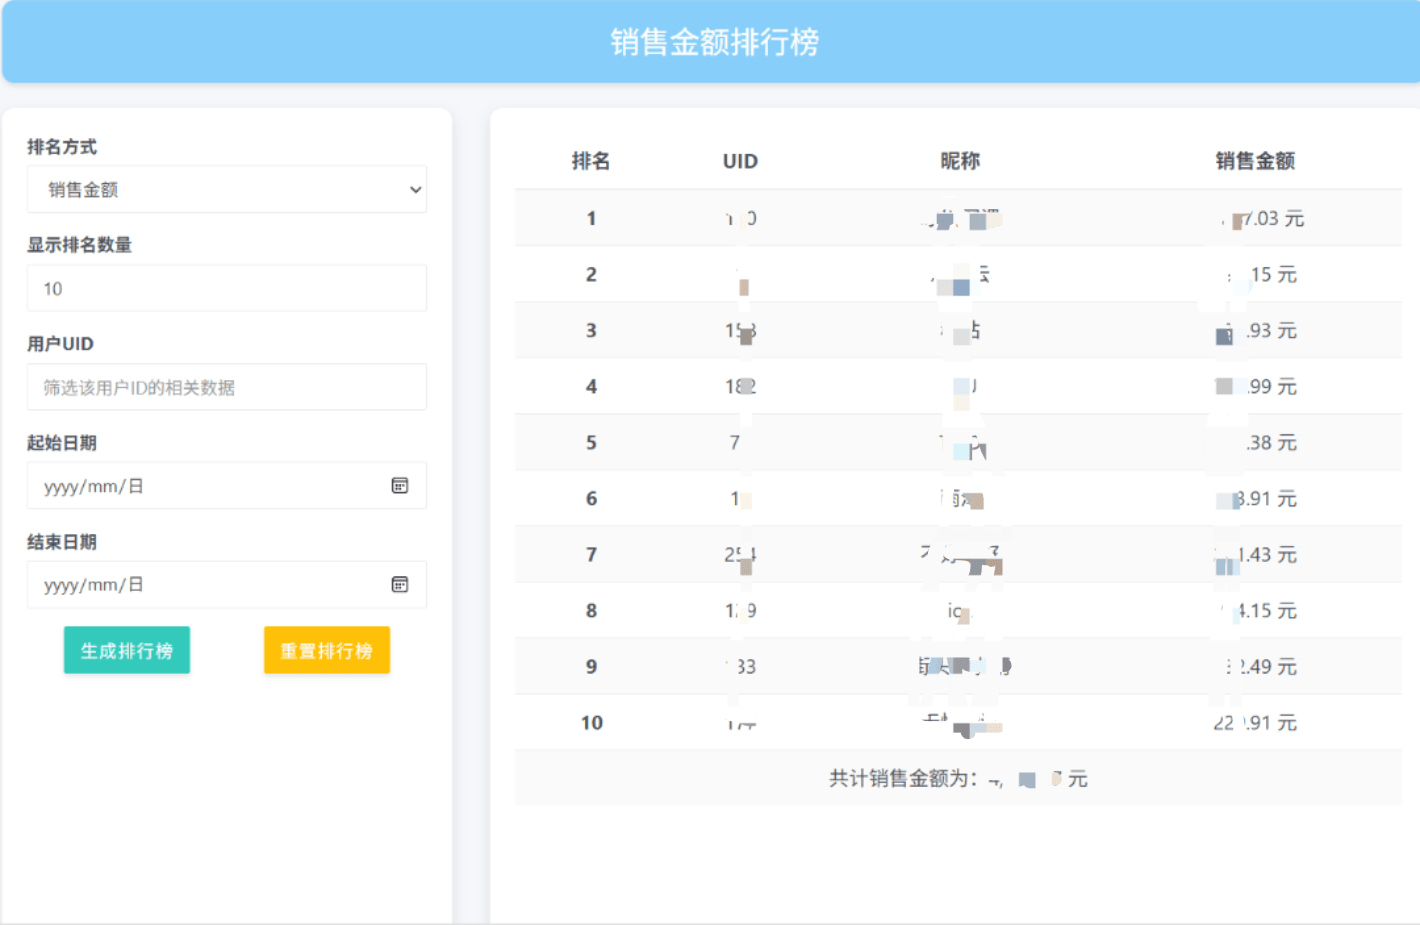1420x925 pixels.
Task: Click rank 8 nickname cell
Action: [x=959, y=611]
